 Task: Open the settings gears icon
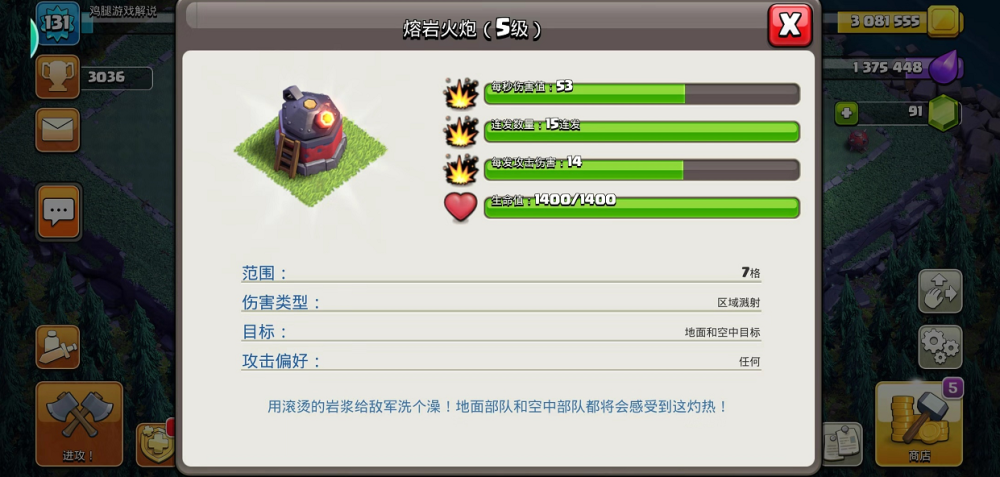[x=940, y=347]
